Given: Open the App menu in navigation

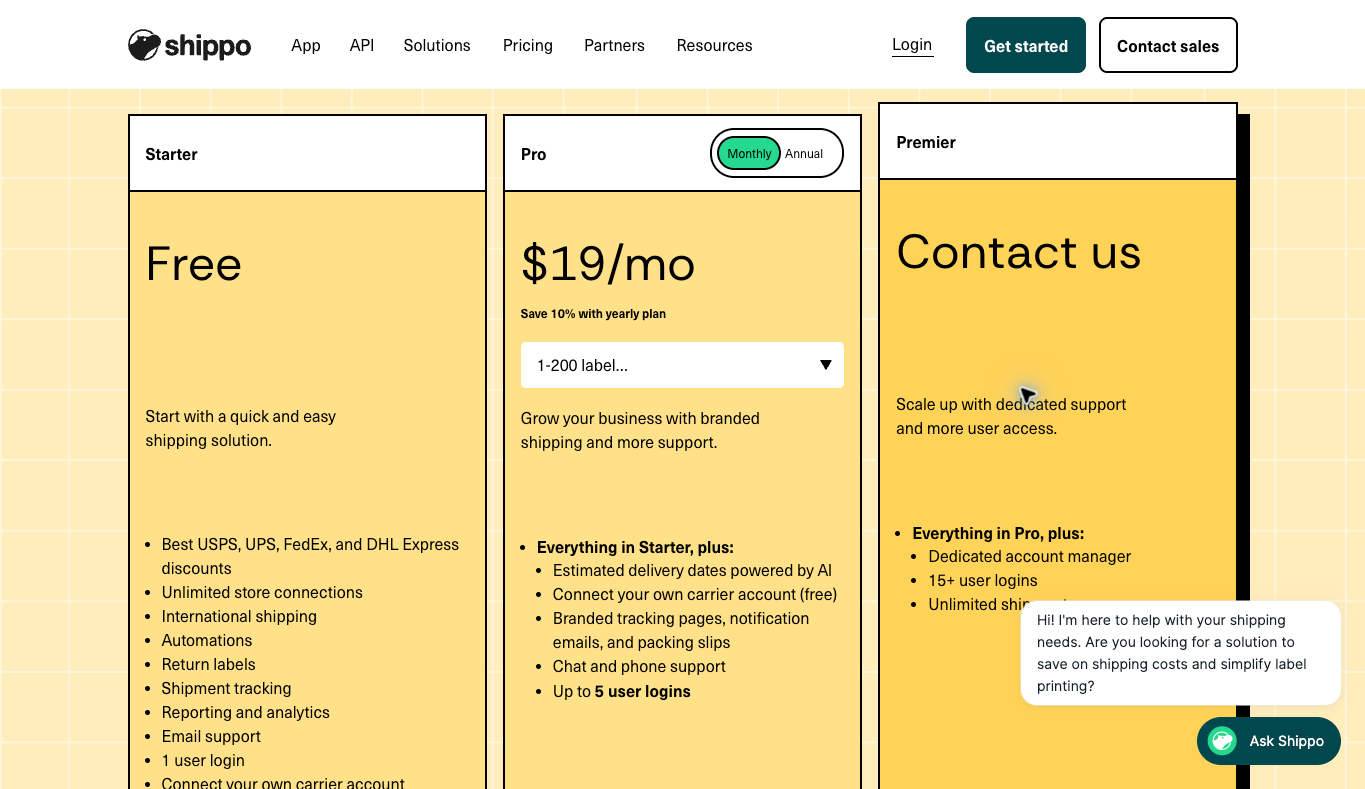Looking at the screenshot, I should pos(306,45).
